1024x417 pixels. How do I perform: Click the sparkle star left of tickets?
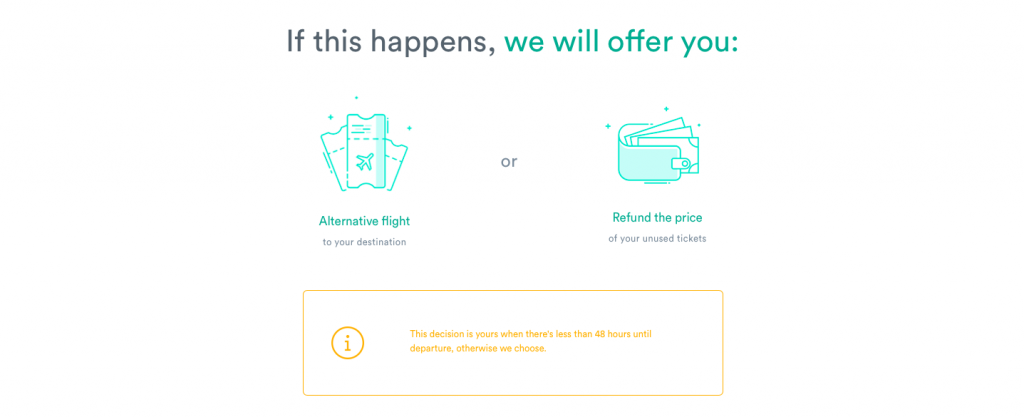pyautogui.click(x=330, y=117)
